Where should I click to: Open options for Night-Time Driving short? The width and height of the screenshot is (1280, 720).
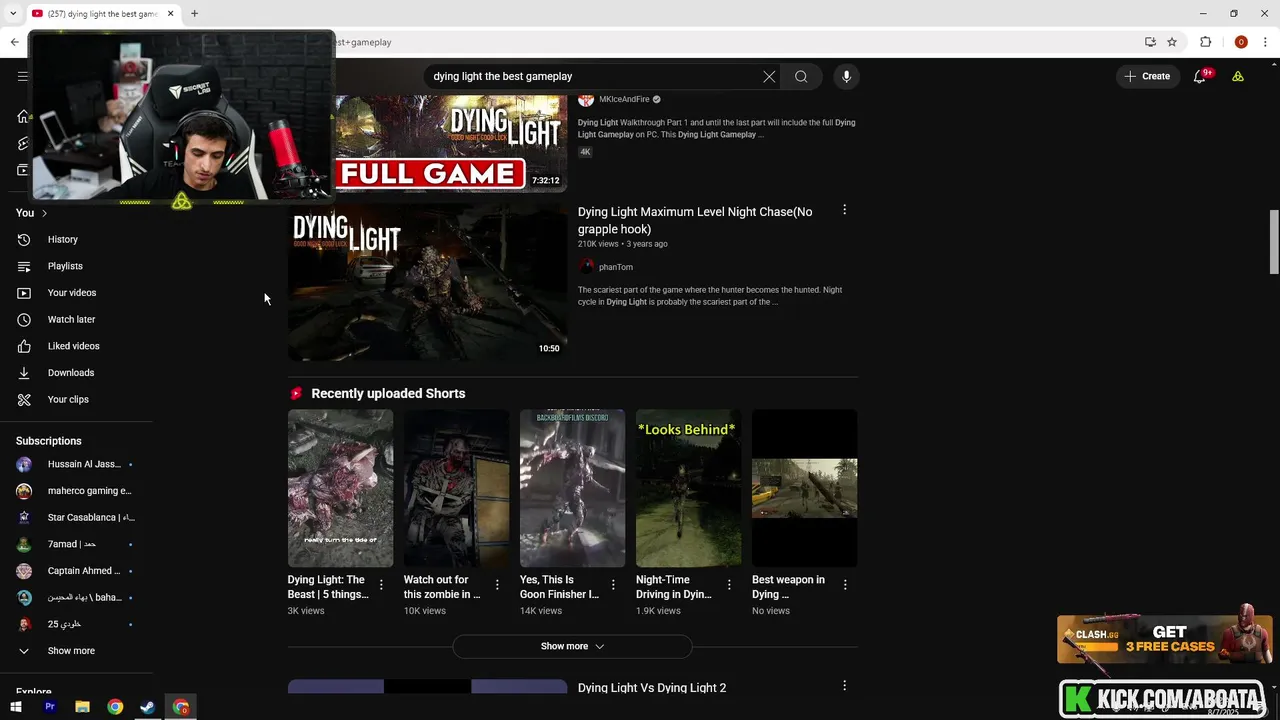tap(729, 585)
